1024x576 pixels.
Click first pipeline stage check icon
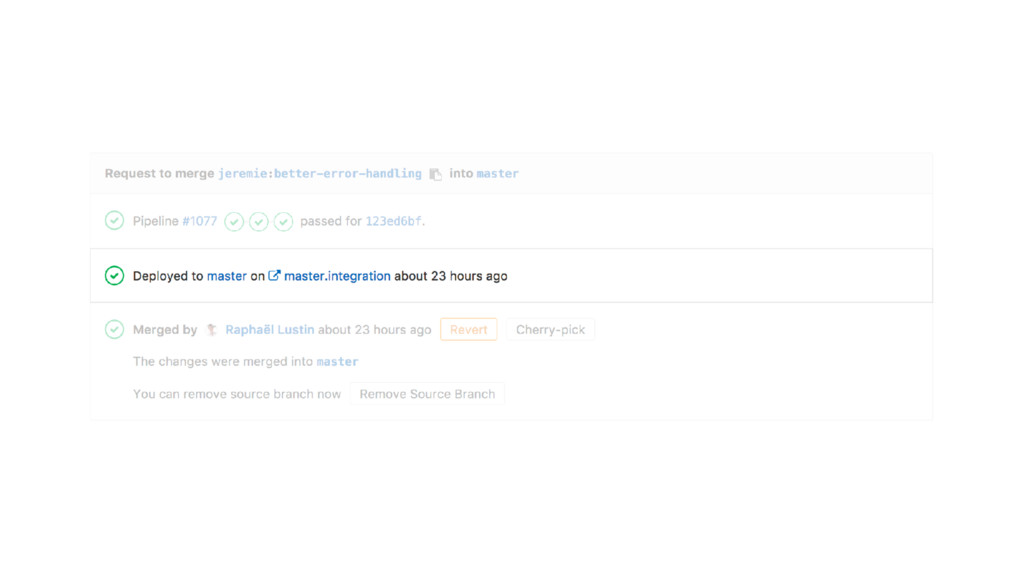click(x=234, y=222)
